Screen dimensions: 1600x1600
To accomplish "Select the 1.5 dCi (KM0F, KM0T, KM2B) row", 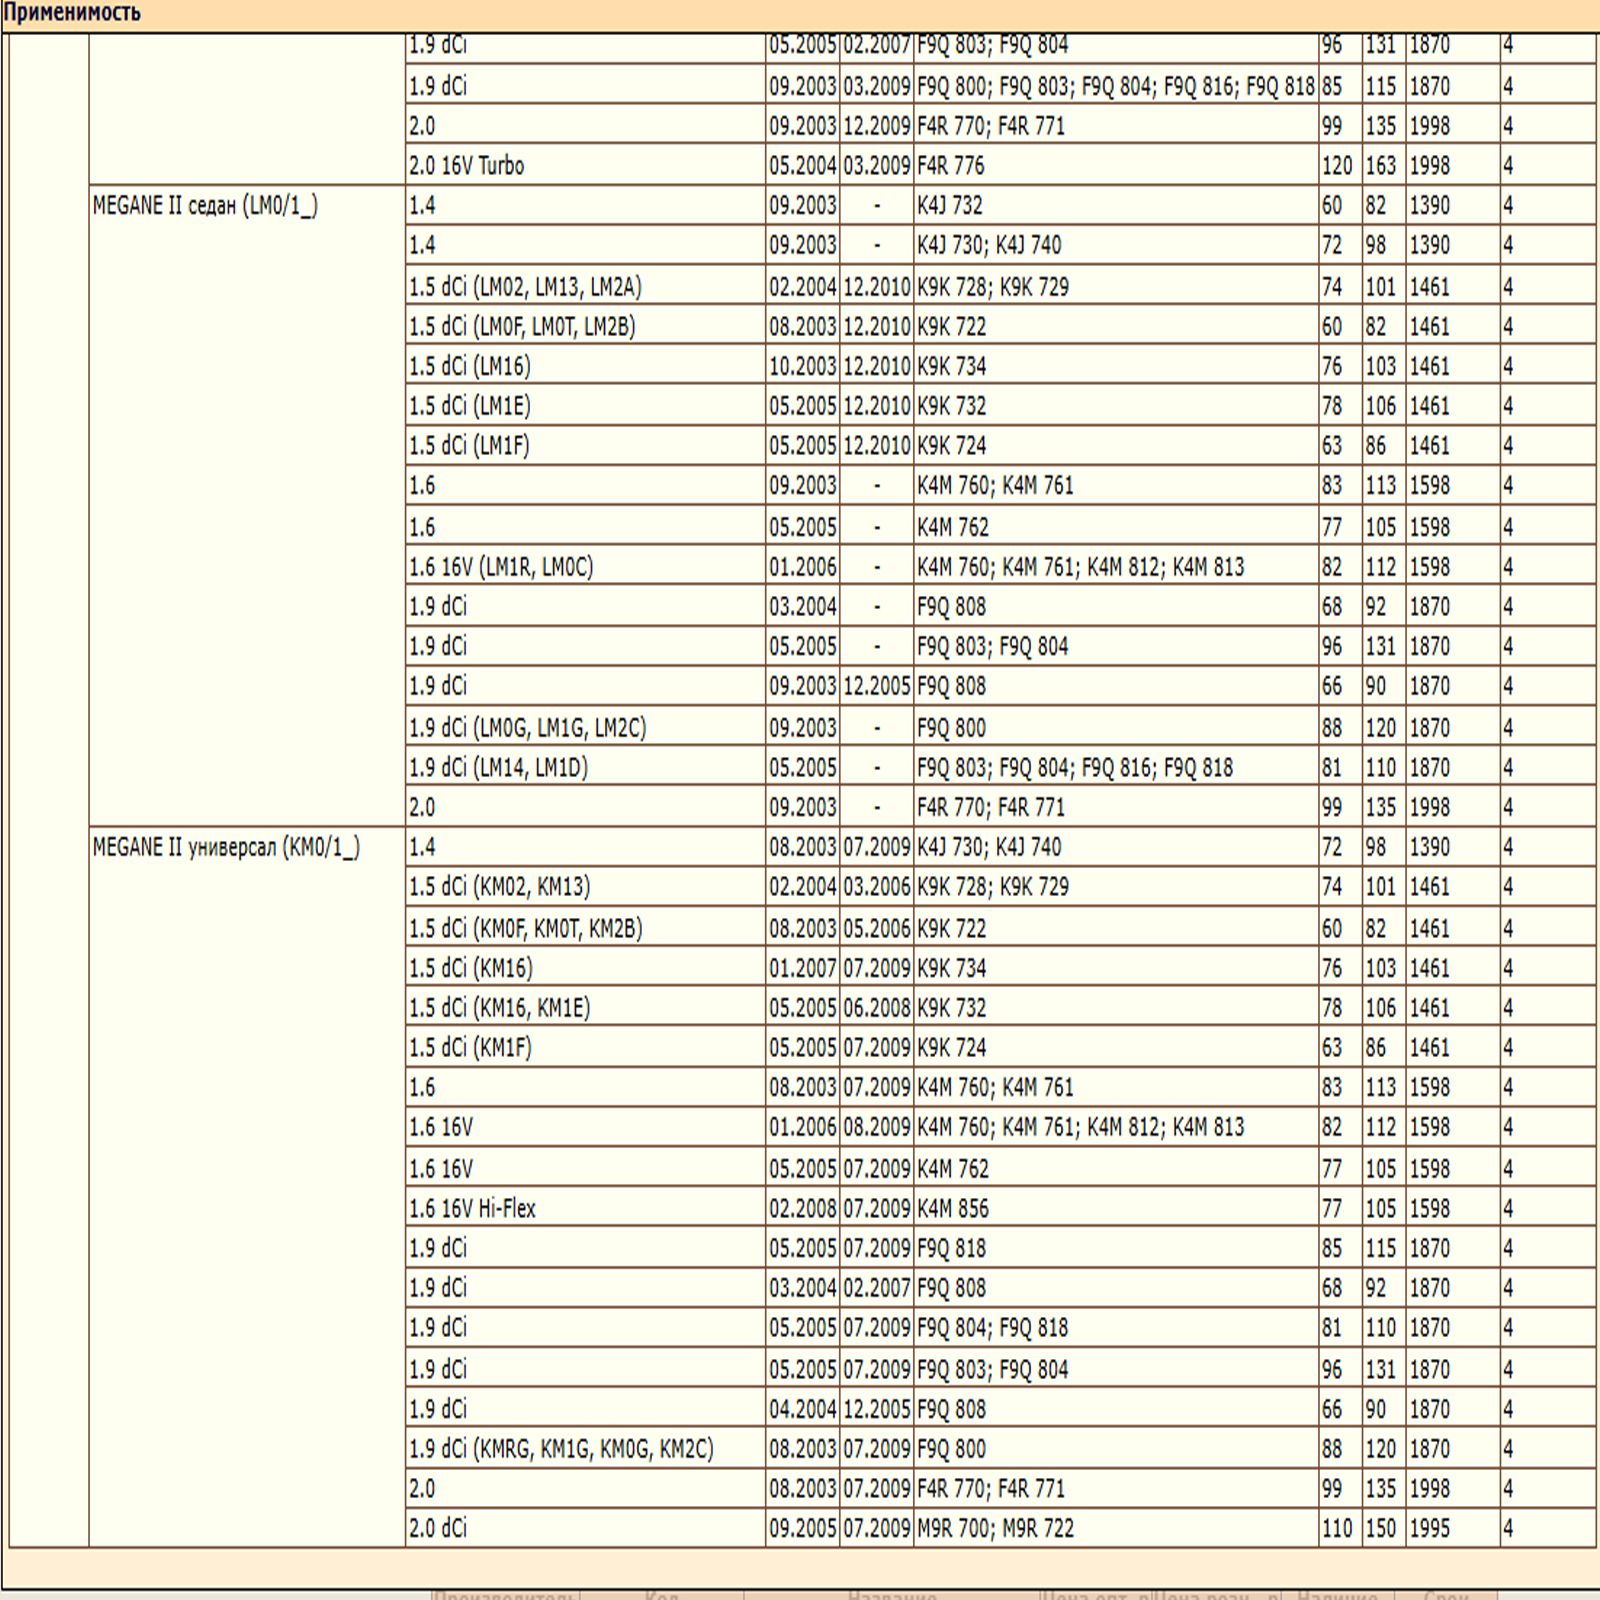I will pos(1001,928).
